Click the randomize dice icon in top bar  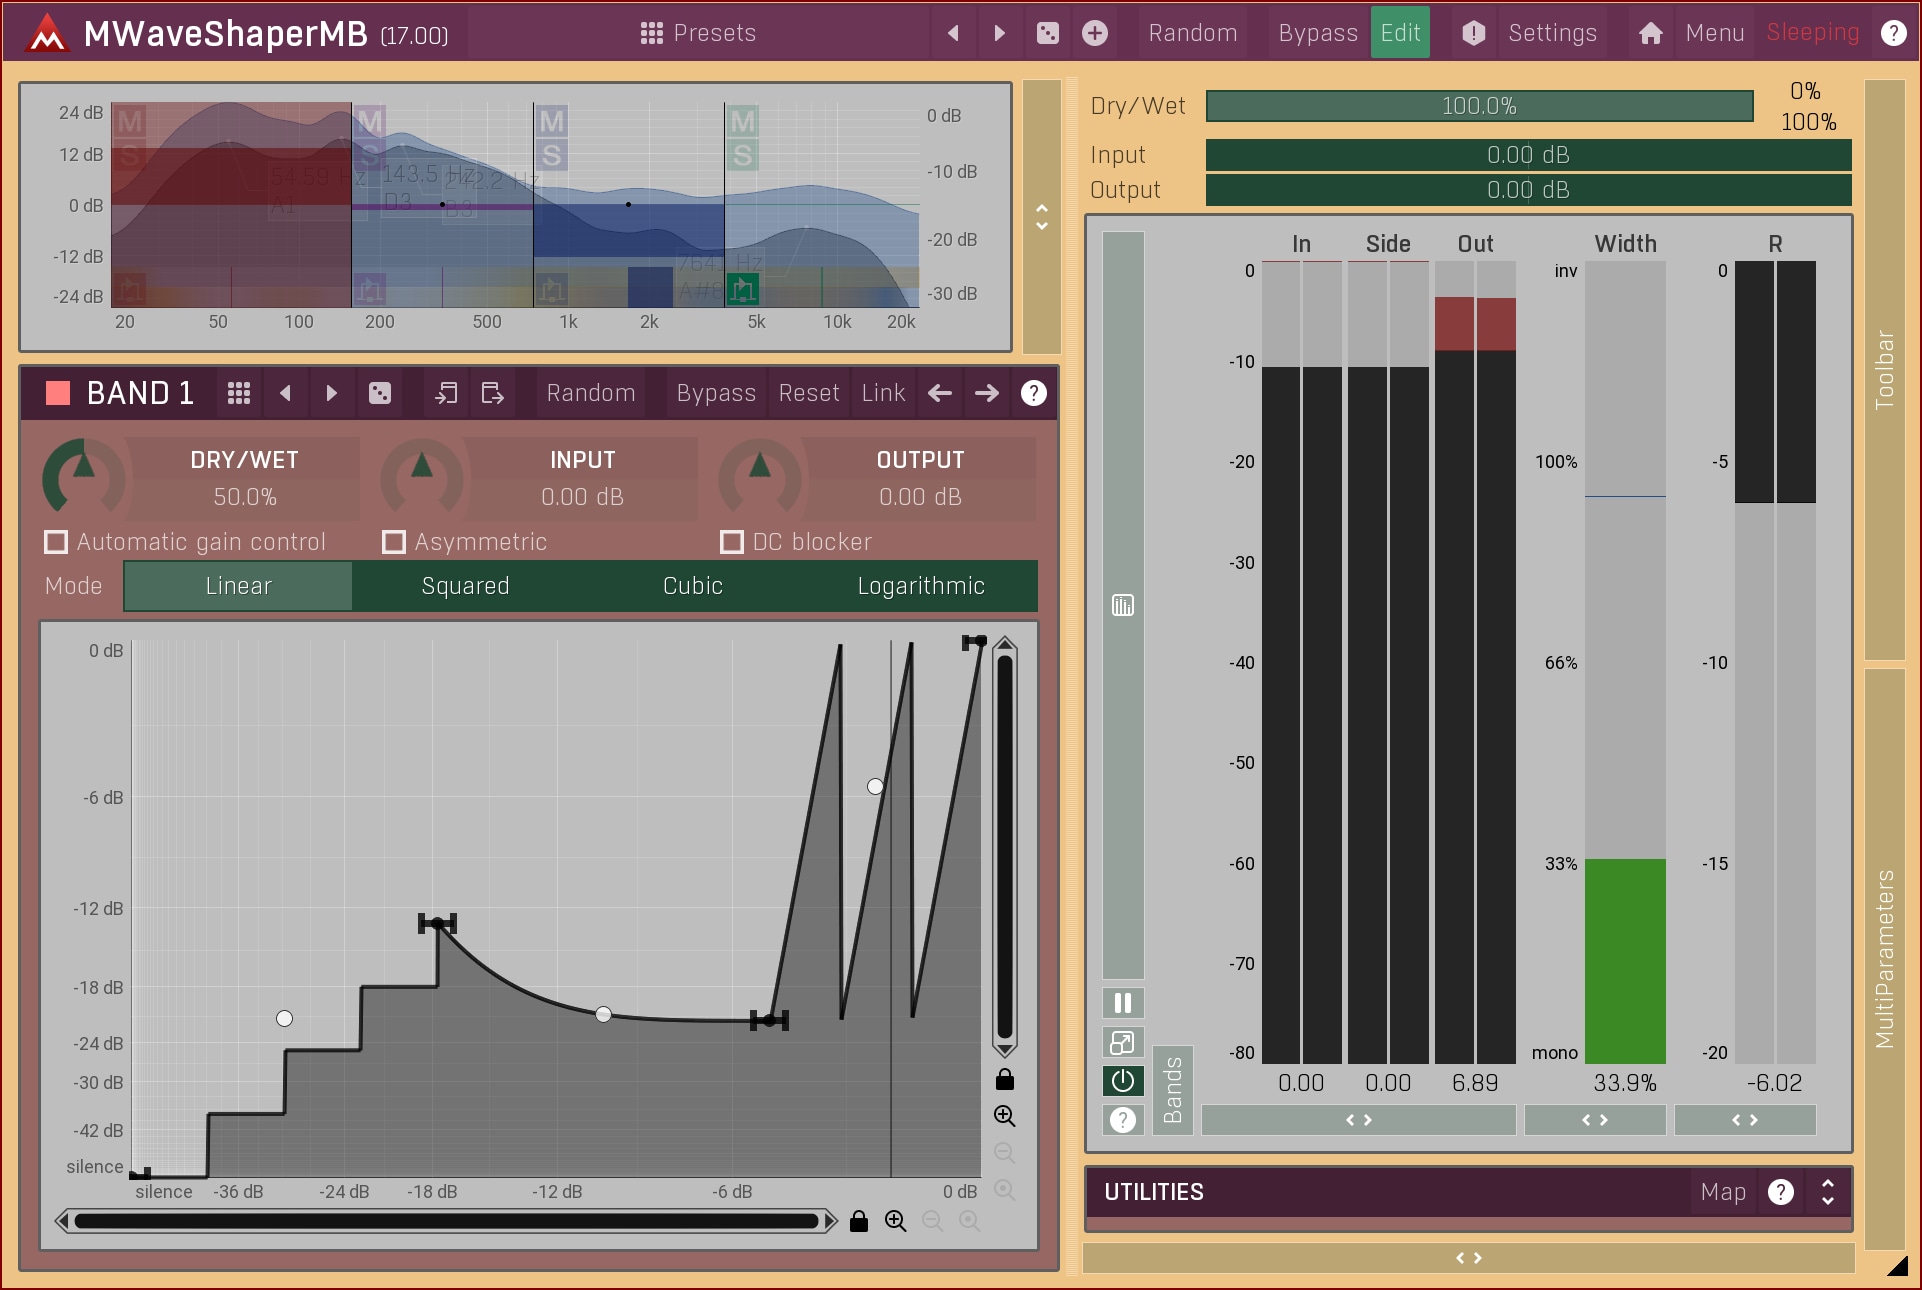1047,33
